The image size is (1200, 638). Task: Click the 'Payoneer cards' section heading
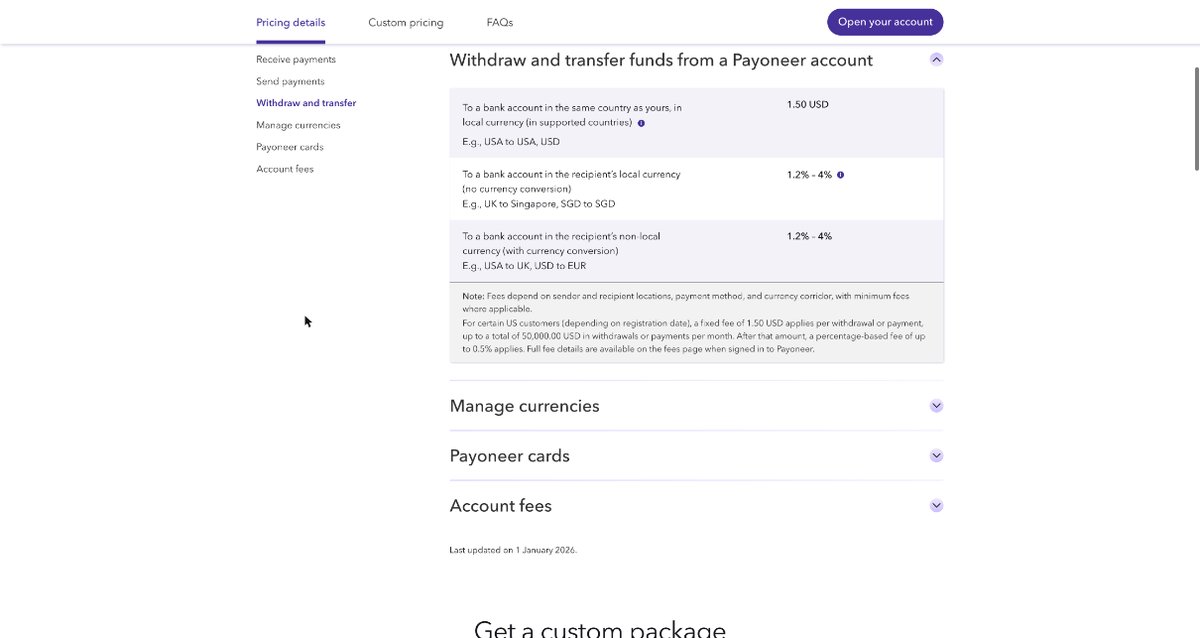coord(510,456)
